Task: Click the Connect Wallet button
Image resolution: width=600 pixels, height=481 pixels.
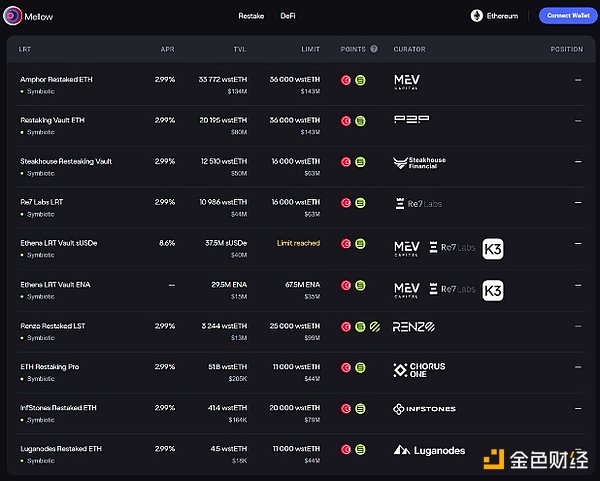Action: coord(568,16)
